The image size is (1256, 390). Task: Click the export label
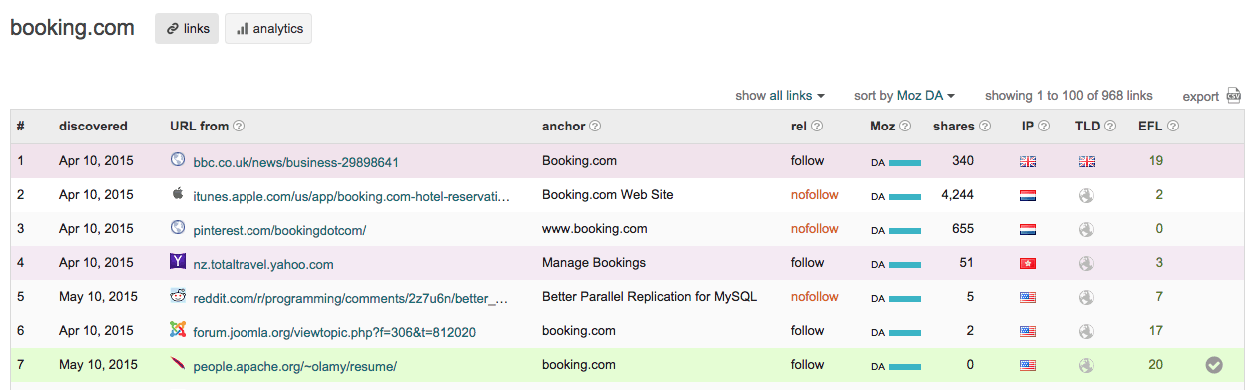coord(1200,97)
